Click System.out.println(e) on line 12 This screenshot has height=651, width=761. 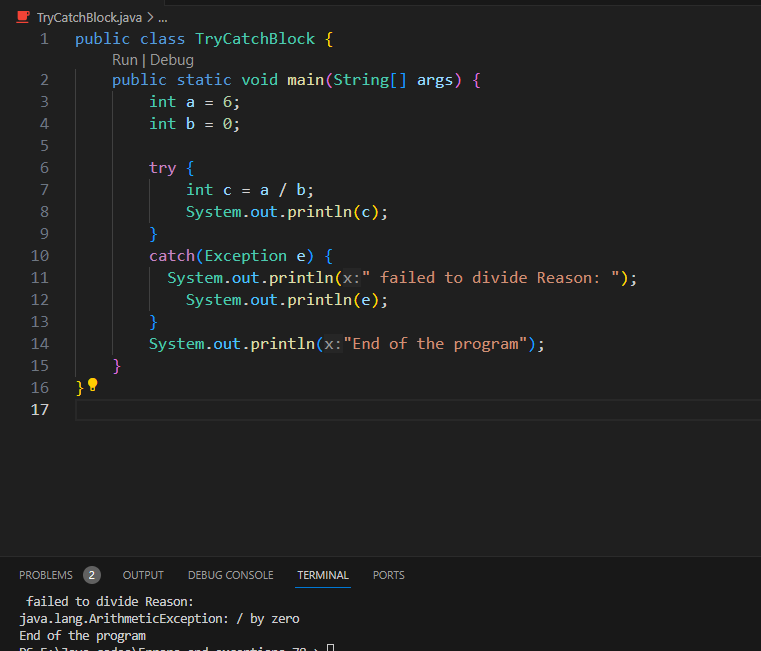pyautogui.click(x=287, y=300)
